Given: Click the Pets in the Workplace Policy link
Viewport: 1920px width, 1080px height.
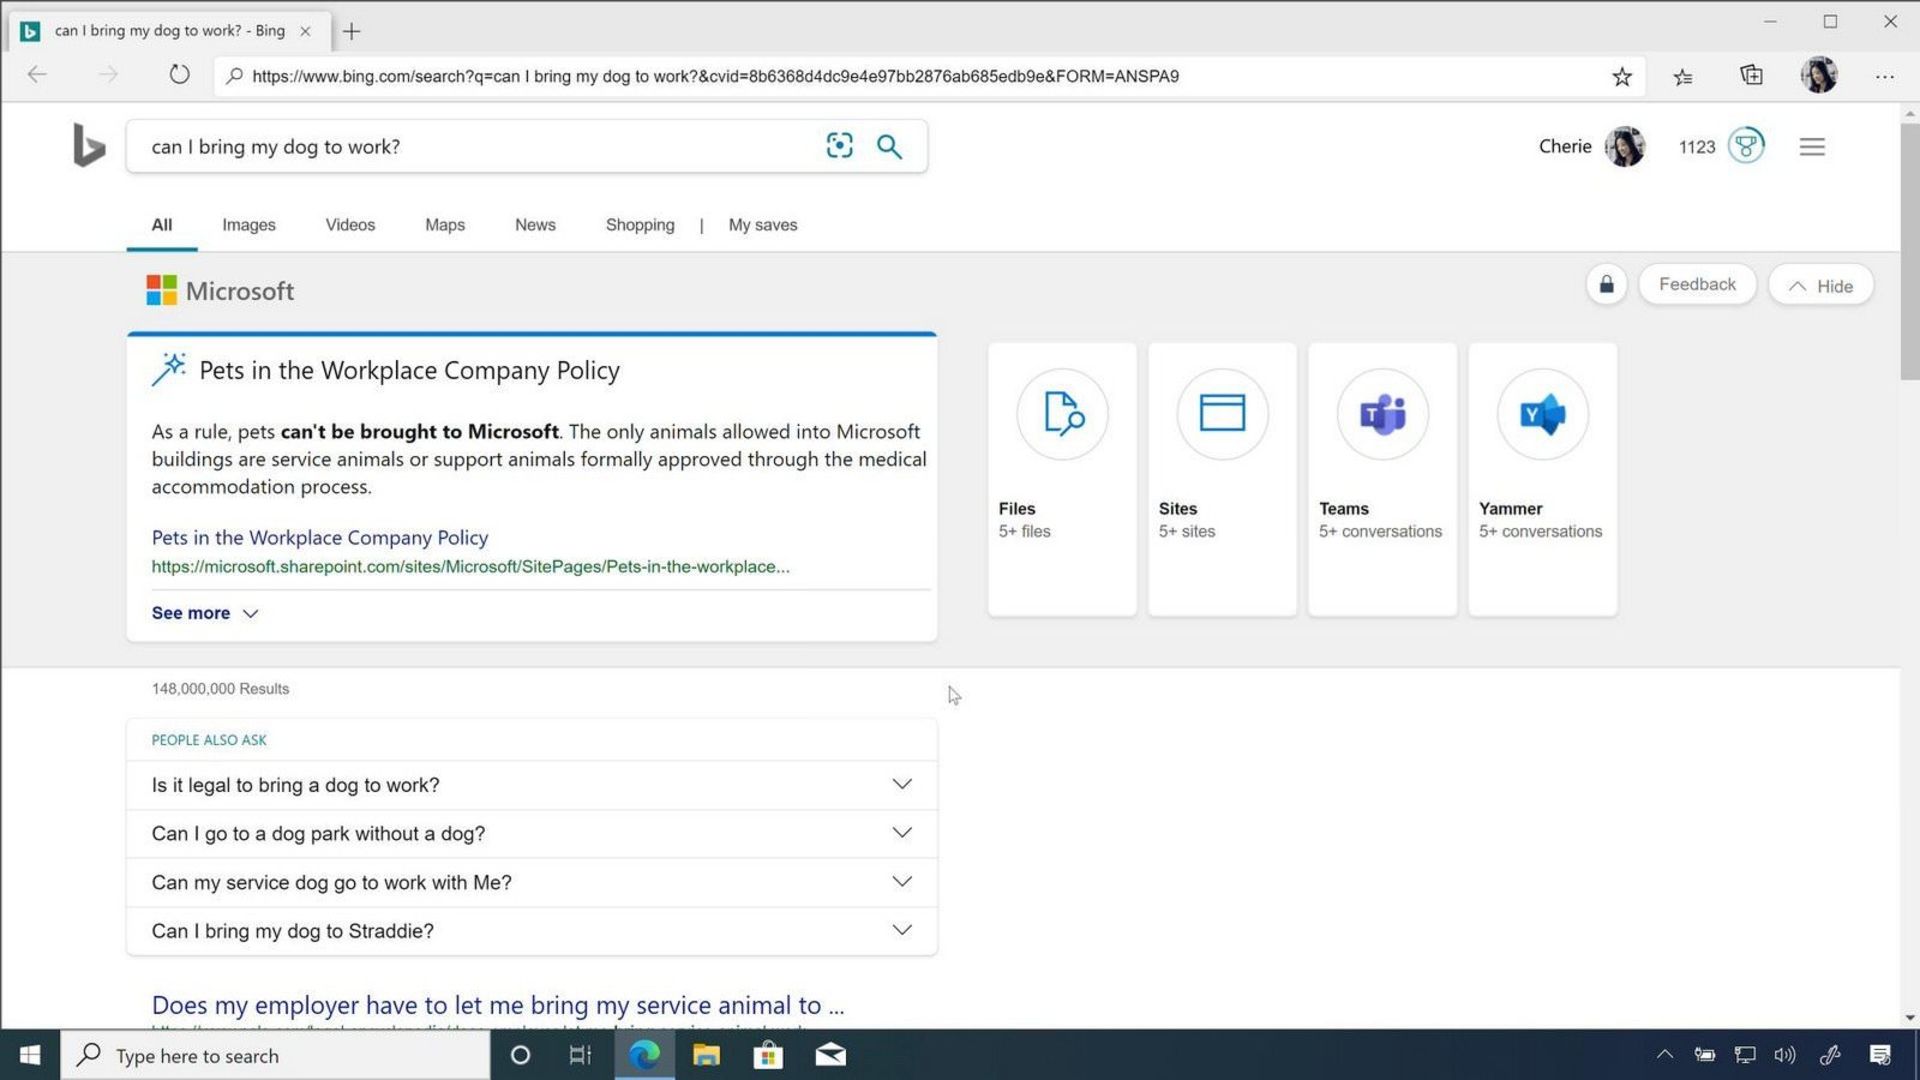Looking at the screenshot, I should coord(319,537).
